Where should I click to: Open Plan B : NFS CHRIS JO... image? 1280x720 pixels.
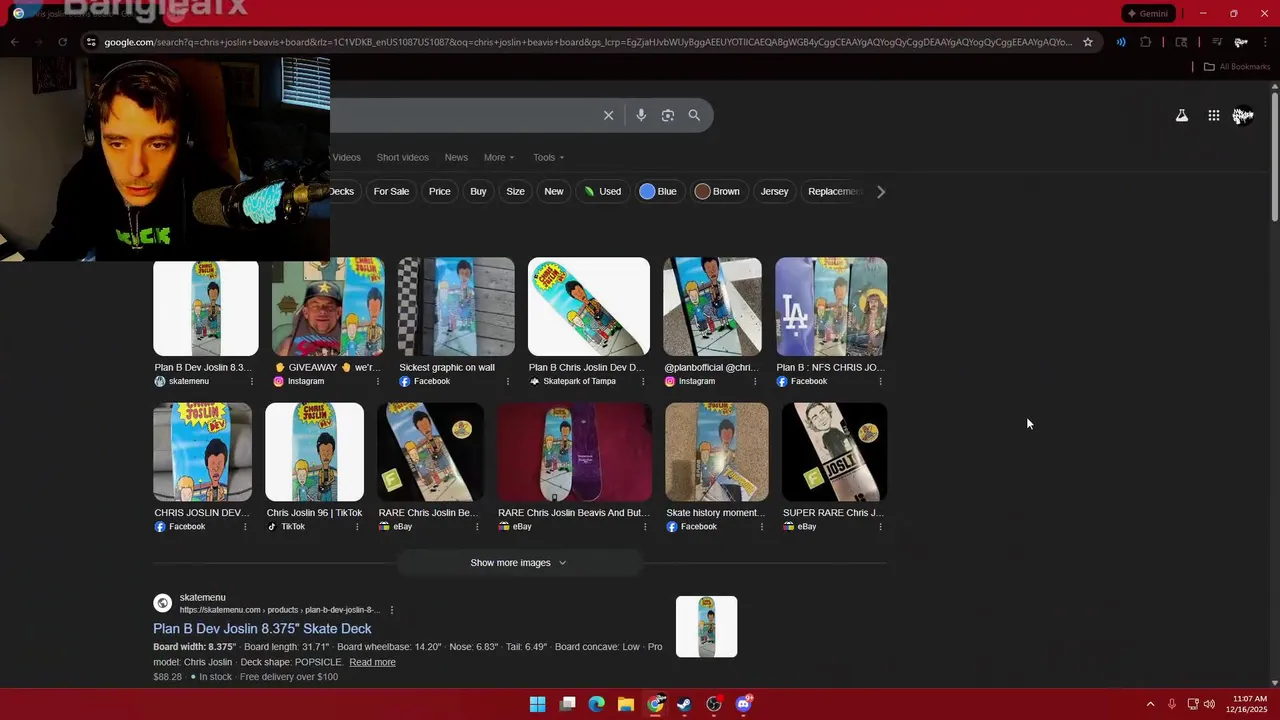[831, 306]
